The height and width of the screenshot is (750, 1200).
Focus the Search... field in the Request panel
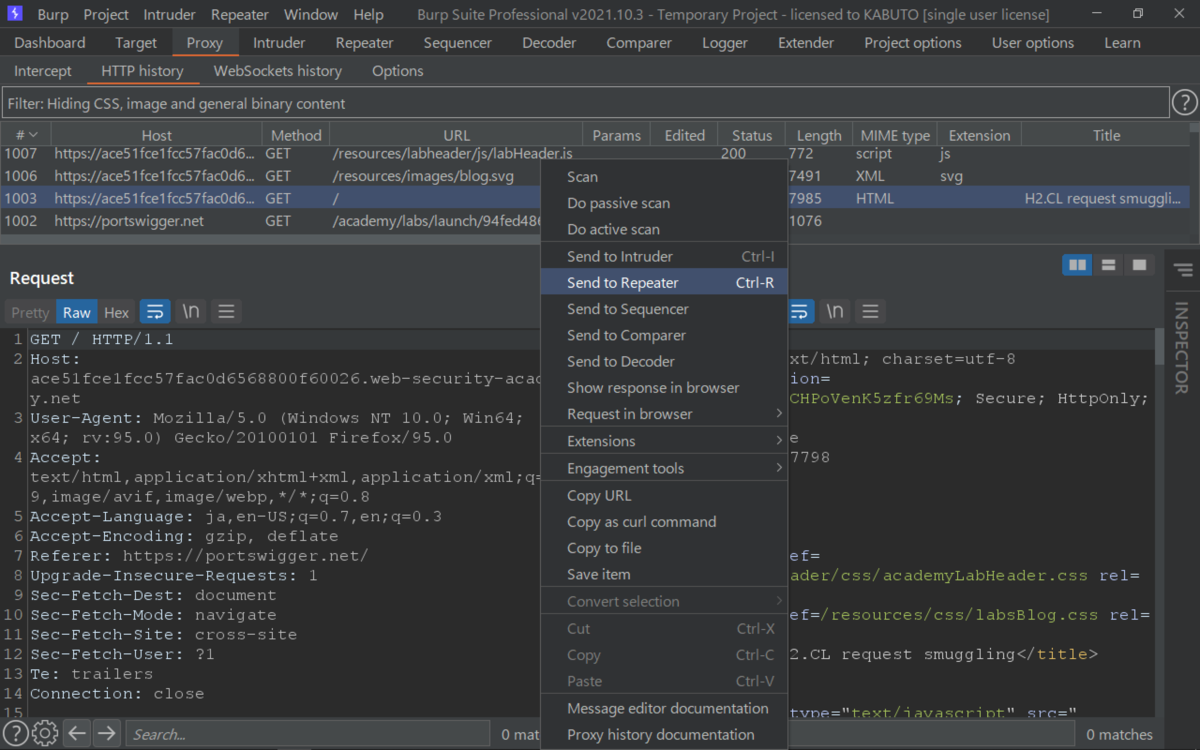(308, 734)
